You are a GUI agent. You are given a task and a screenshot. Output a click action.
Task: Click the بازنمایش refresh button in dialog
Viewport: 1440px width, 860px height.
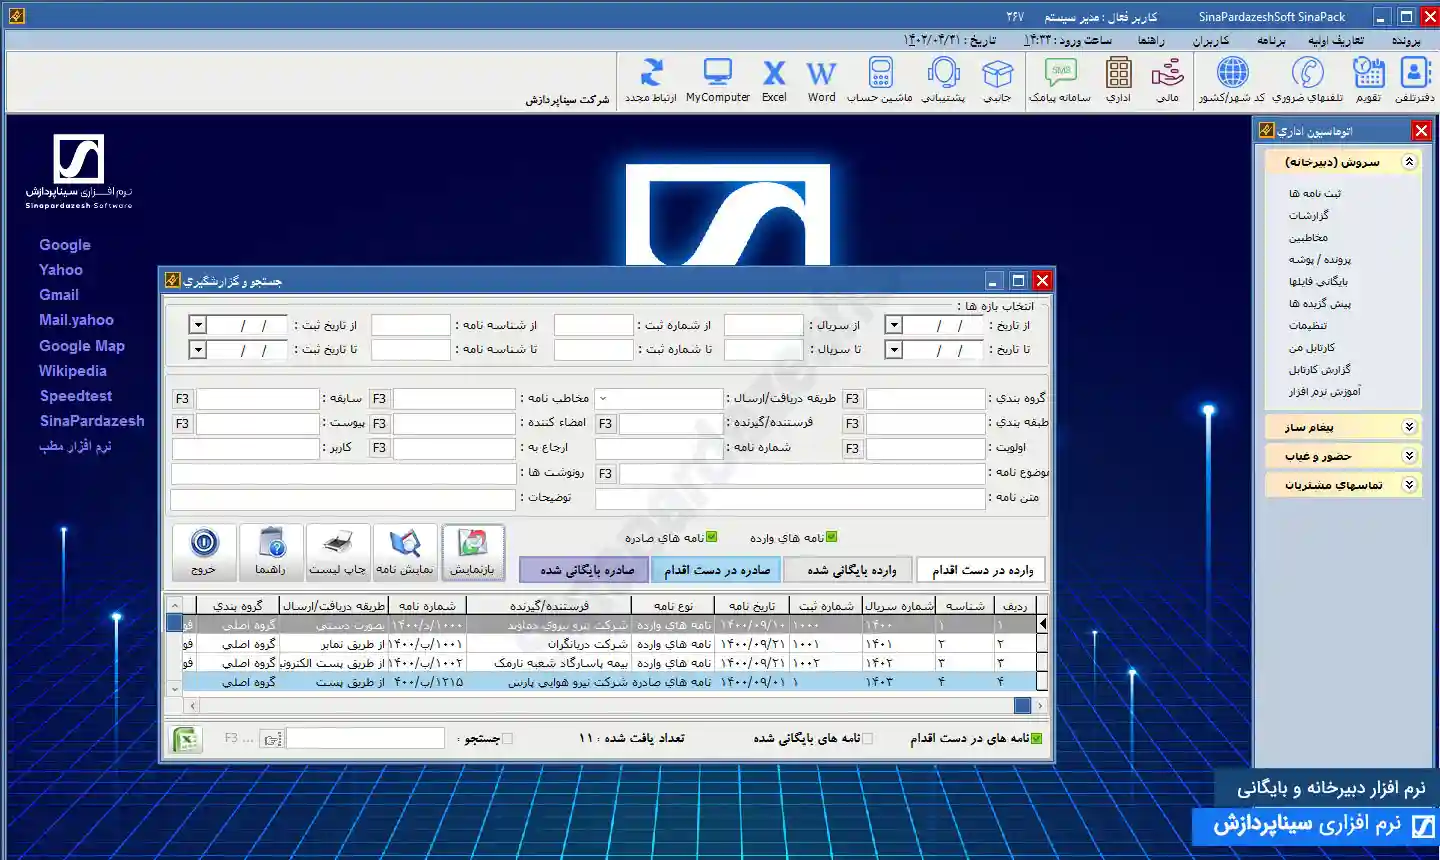(472, 552)
